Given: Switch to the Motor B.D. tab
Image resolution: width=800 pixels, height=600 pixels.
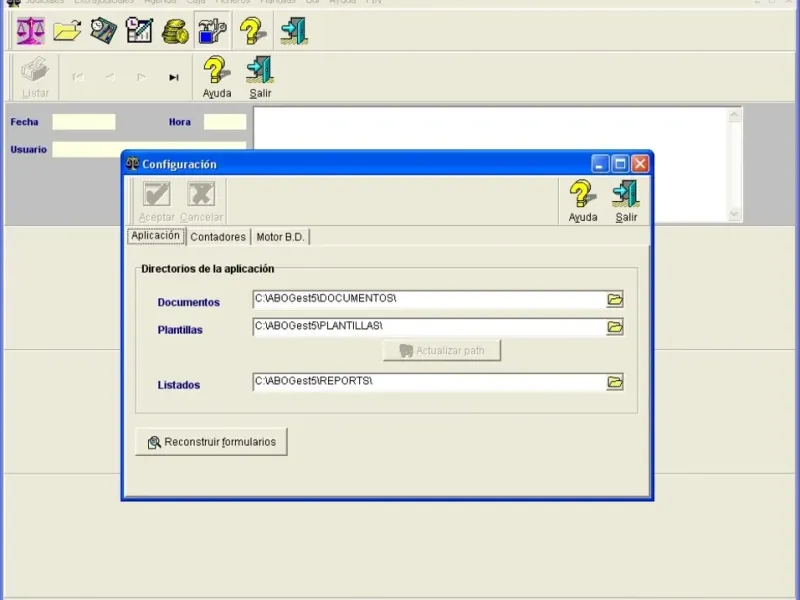Looking at the screenshot, I should [x=280, y=237].
